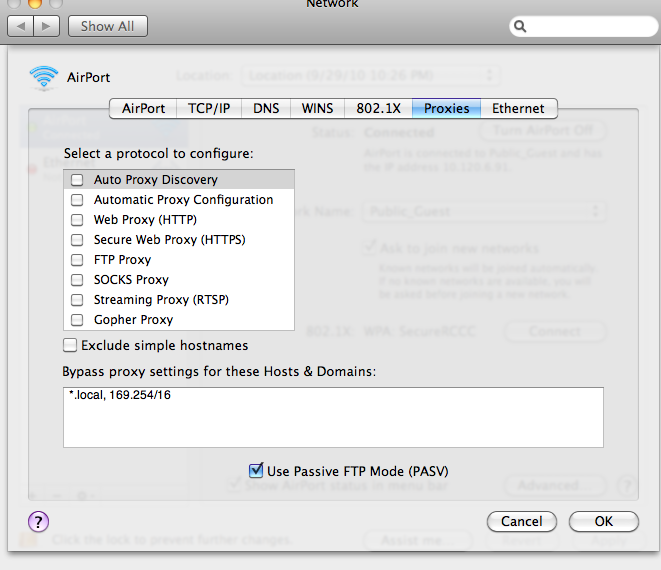Image resolution: width=661 pixels, height=570 pixels.
Task: Enable Web Proxy (HTTP) checkbox
Action: [77, 220]
